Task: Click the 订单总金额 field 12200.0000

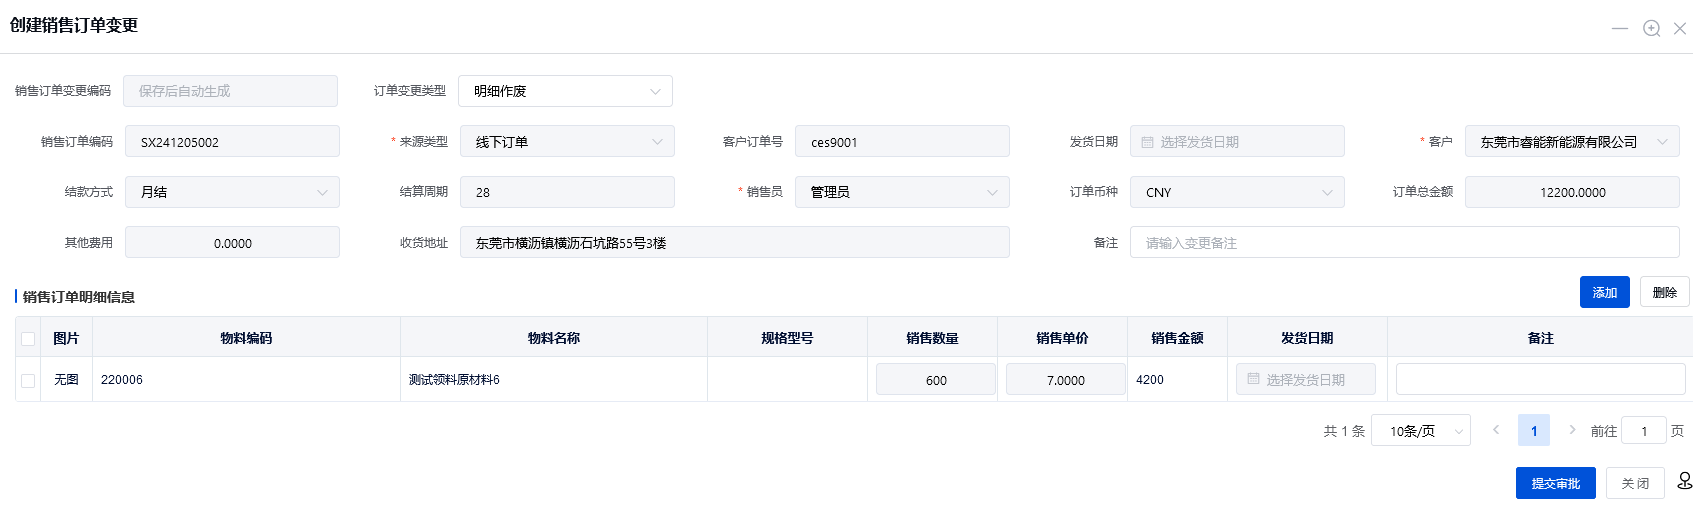Action: tap(1572, 192)
